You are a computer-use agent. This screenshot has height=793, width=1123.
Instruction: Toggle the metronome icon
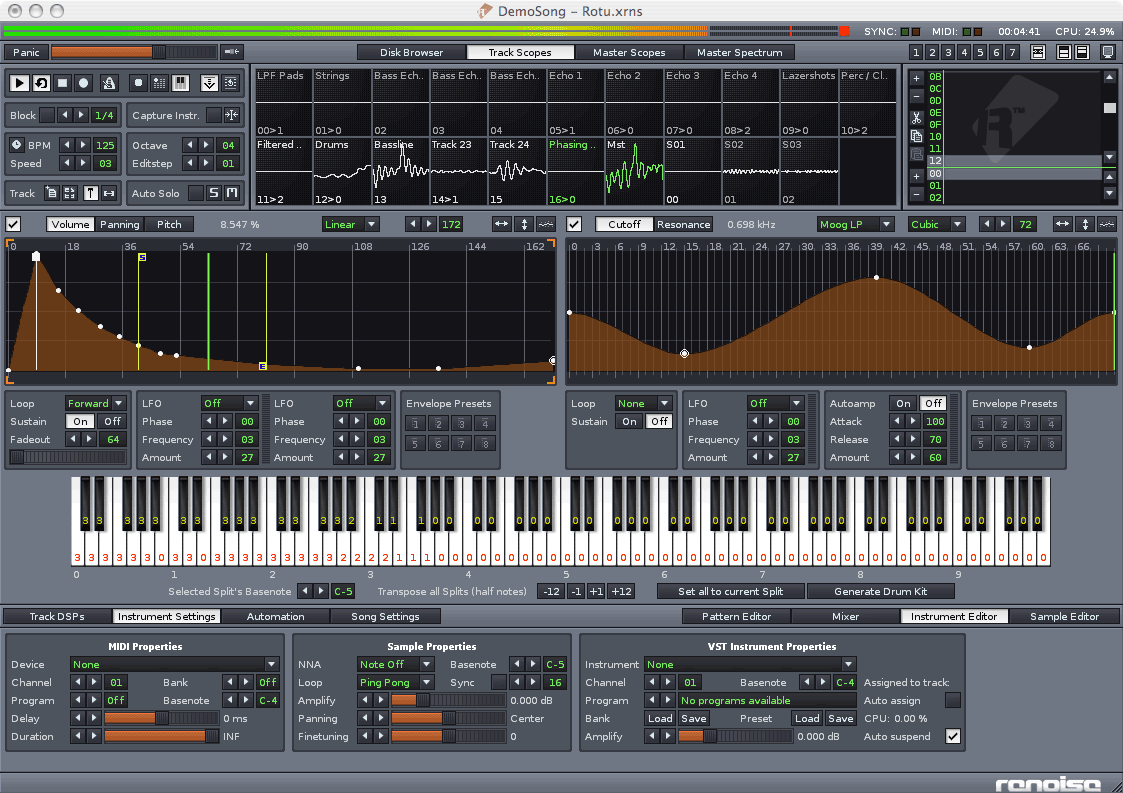pos(109,83)
